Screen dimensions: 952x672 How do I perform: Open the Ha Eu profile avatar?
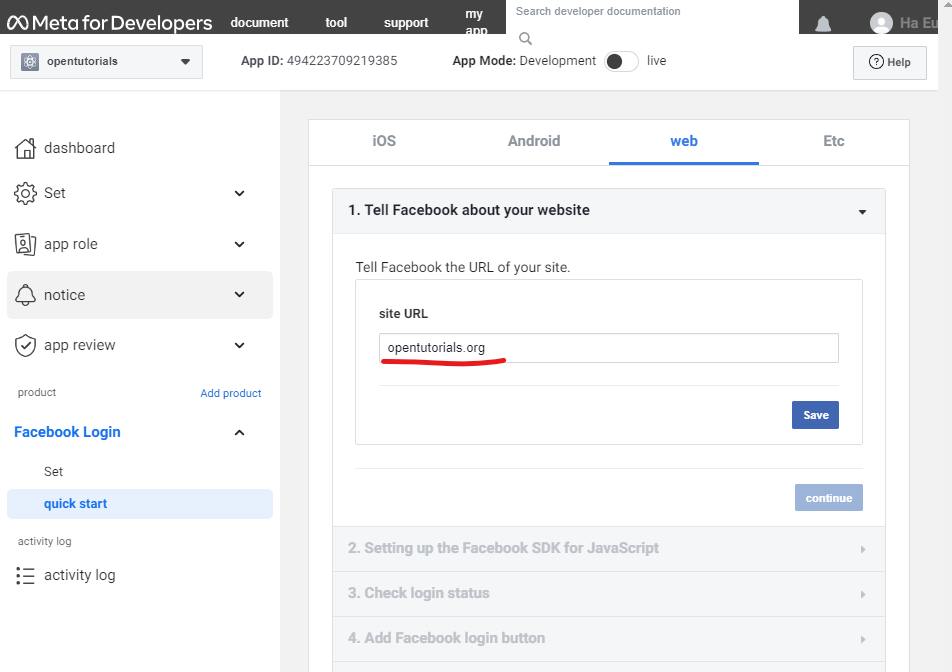881,23
